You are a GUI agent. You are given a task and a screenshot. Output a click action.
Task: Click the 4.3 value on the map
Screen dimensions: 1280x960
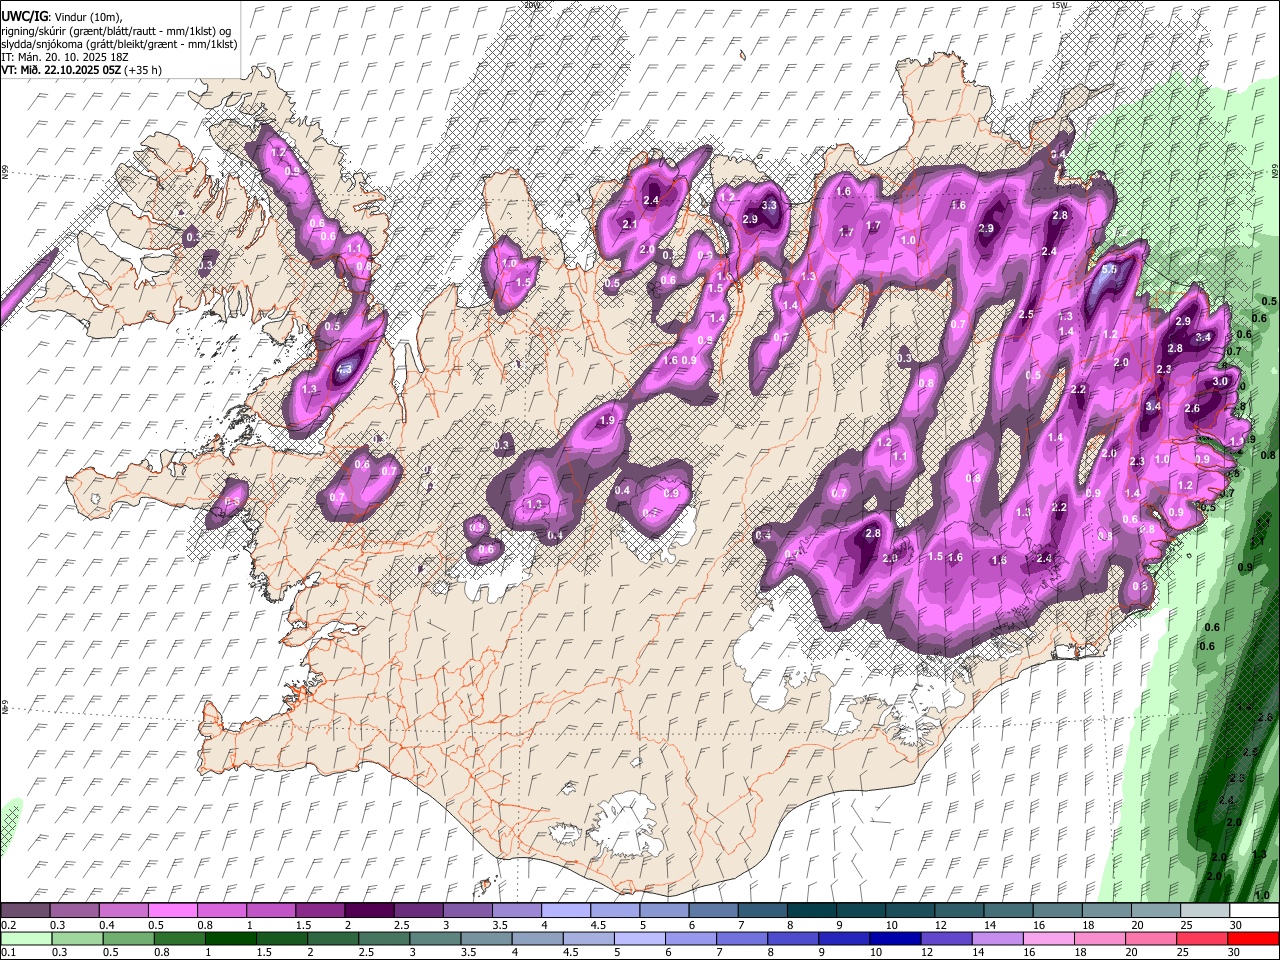(343, 369)
